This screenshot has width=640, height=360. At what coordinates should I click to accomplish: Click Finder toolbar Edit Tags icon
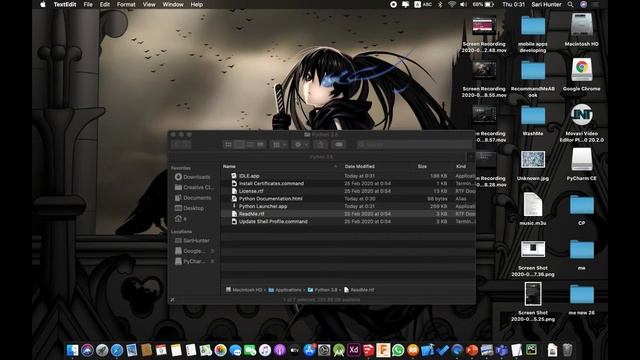(x=338, y=144)
